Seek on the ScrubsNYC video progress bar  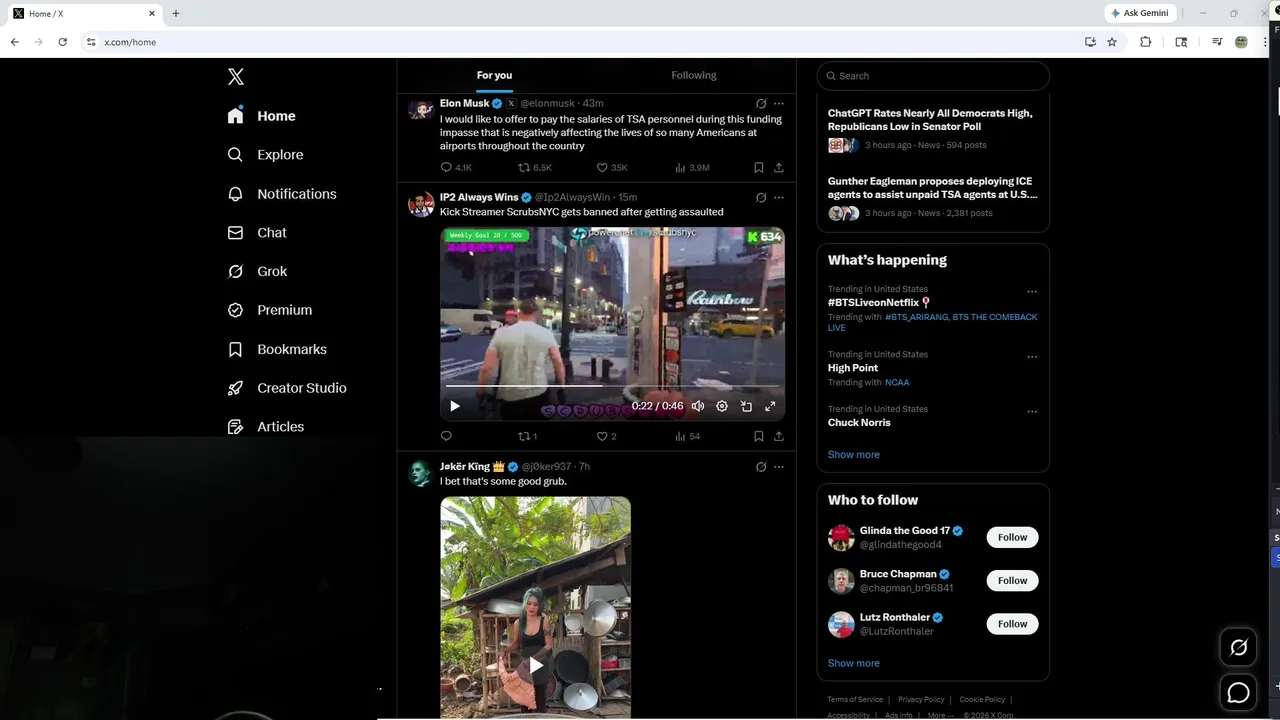[x=612, y=385]
